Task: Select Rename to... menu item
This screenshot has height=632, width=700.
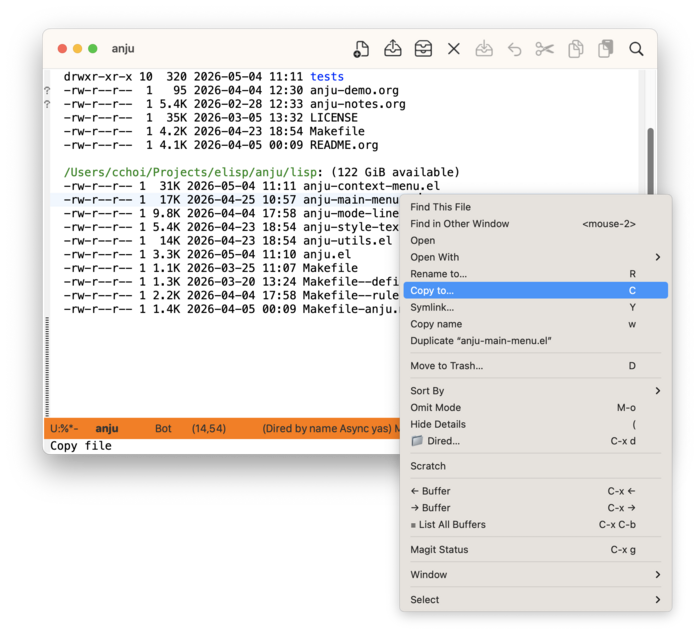Action: click(x=536, y=274)
